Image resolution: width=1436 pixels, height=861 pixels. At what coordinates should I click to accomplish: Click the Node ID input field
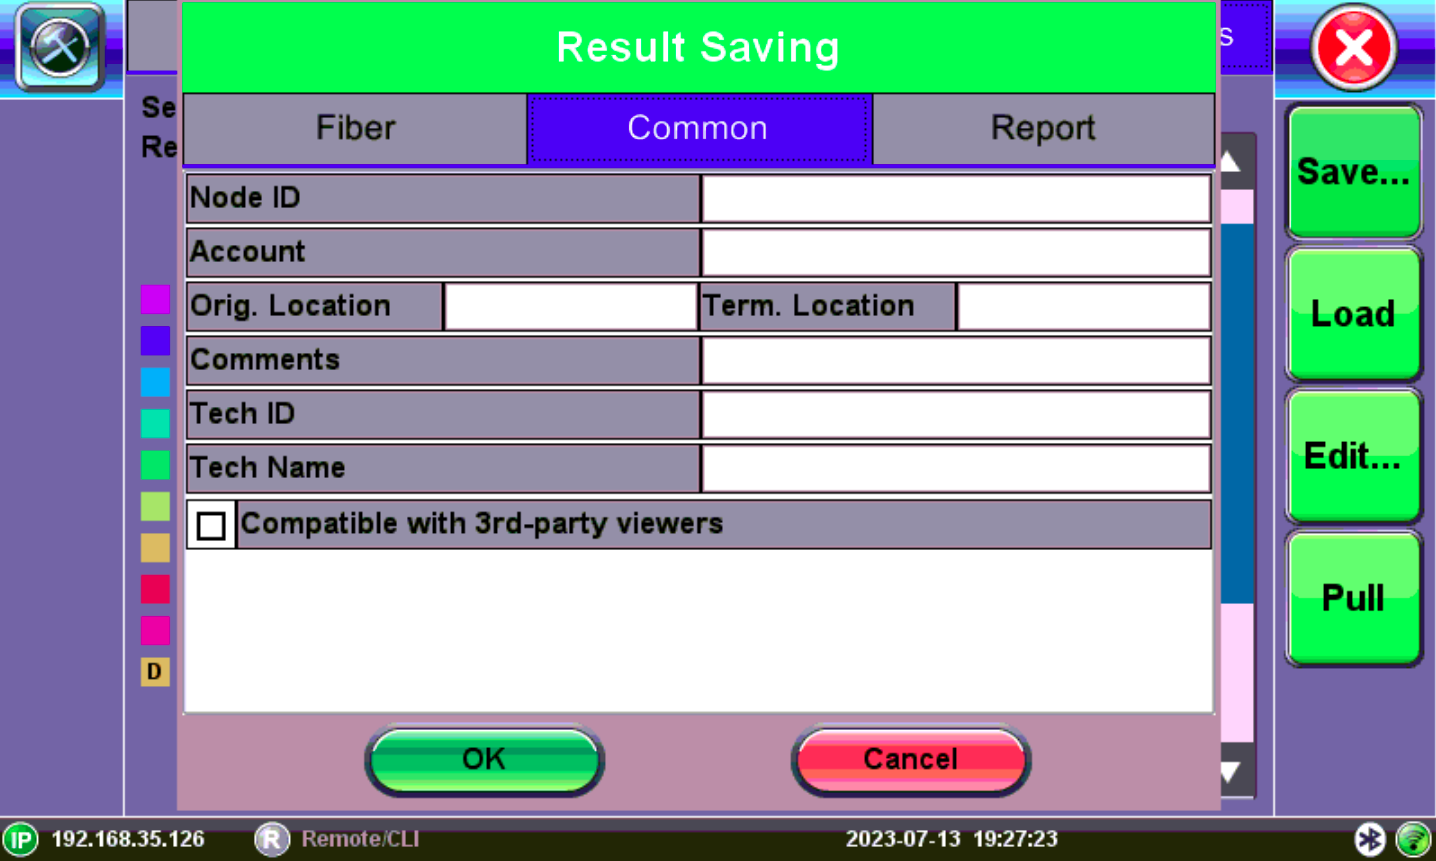pyautogui.click(x=955, y=198)
